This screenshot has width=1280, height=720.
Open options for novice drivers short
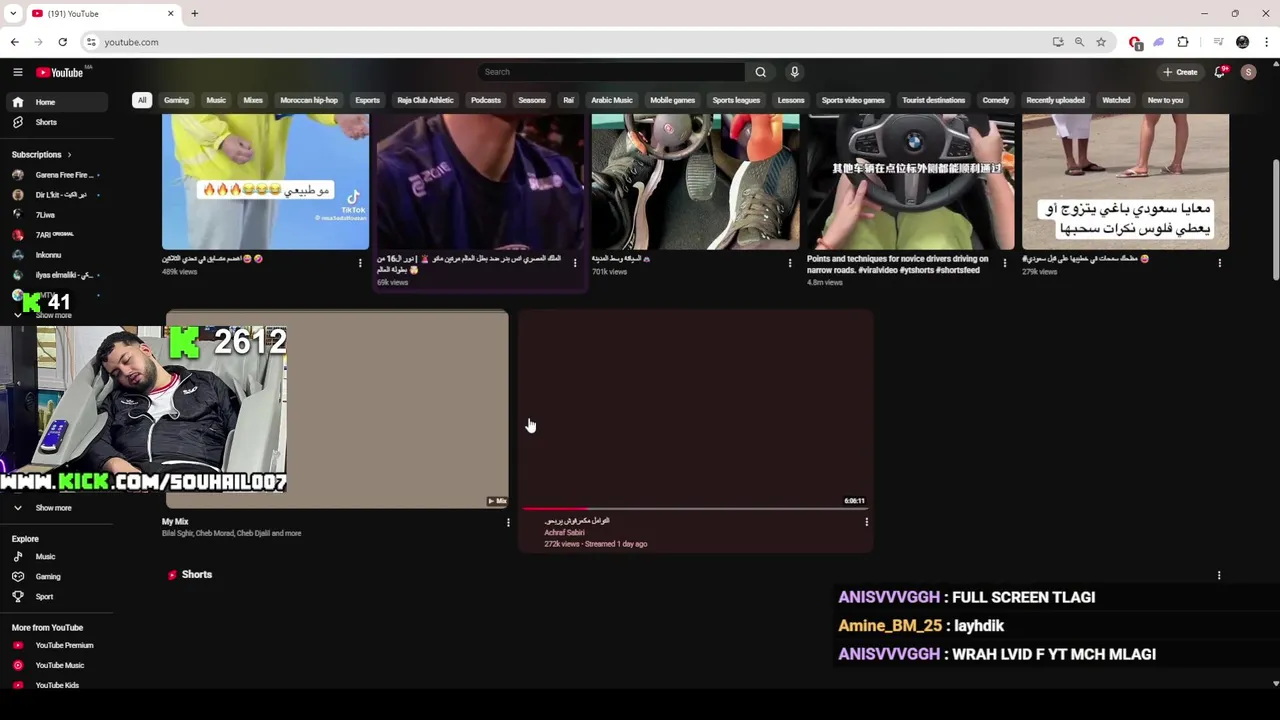click(1005, 263)
